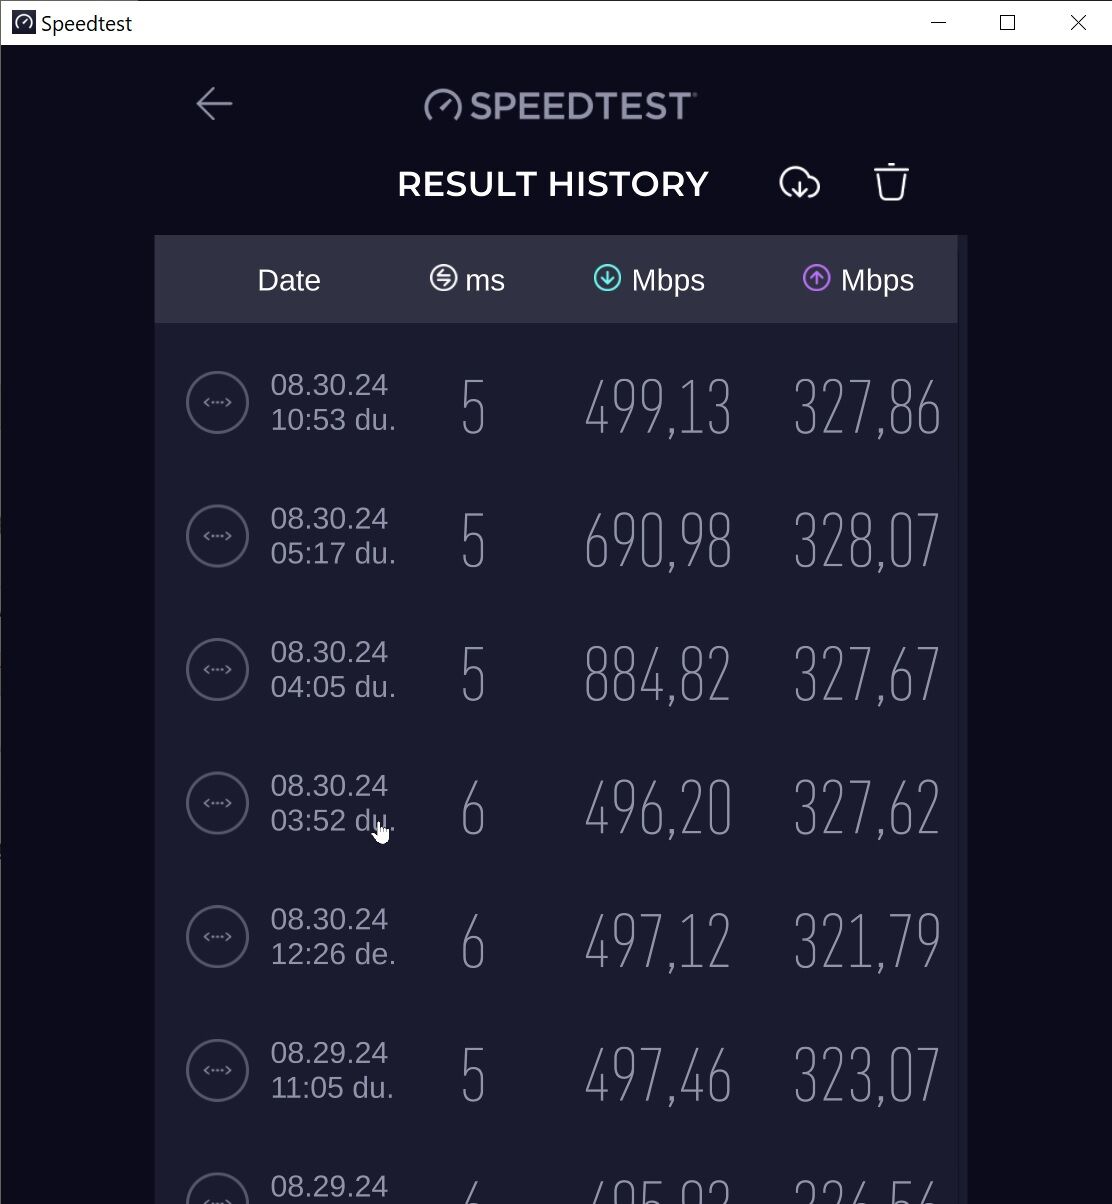Open the result with 321,79 upload speed
Viewport: 1112px width, 1204px height.
866,941
